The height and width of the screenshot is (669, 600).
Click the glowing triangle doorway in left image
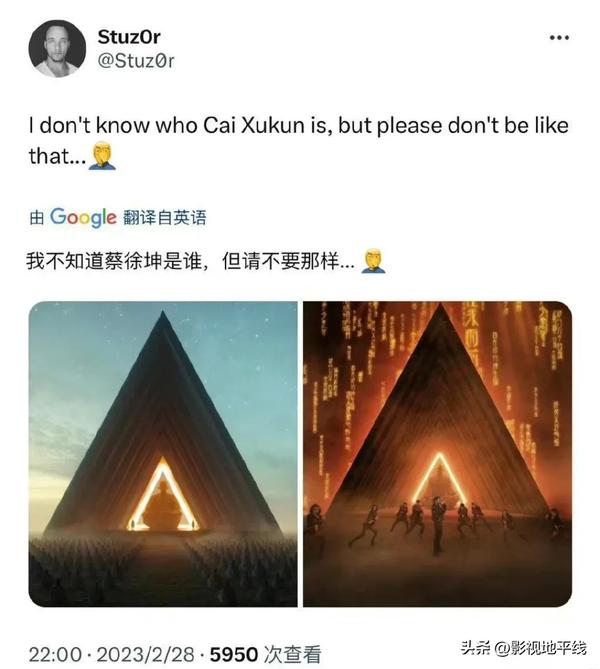pos(163,494)
